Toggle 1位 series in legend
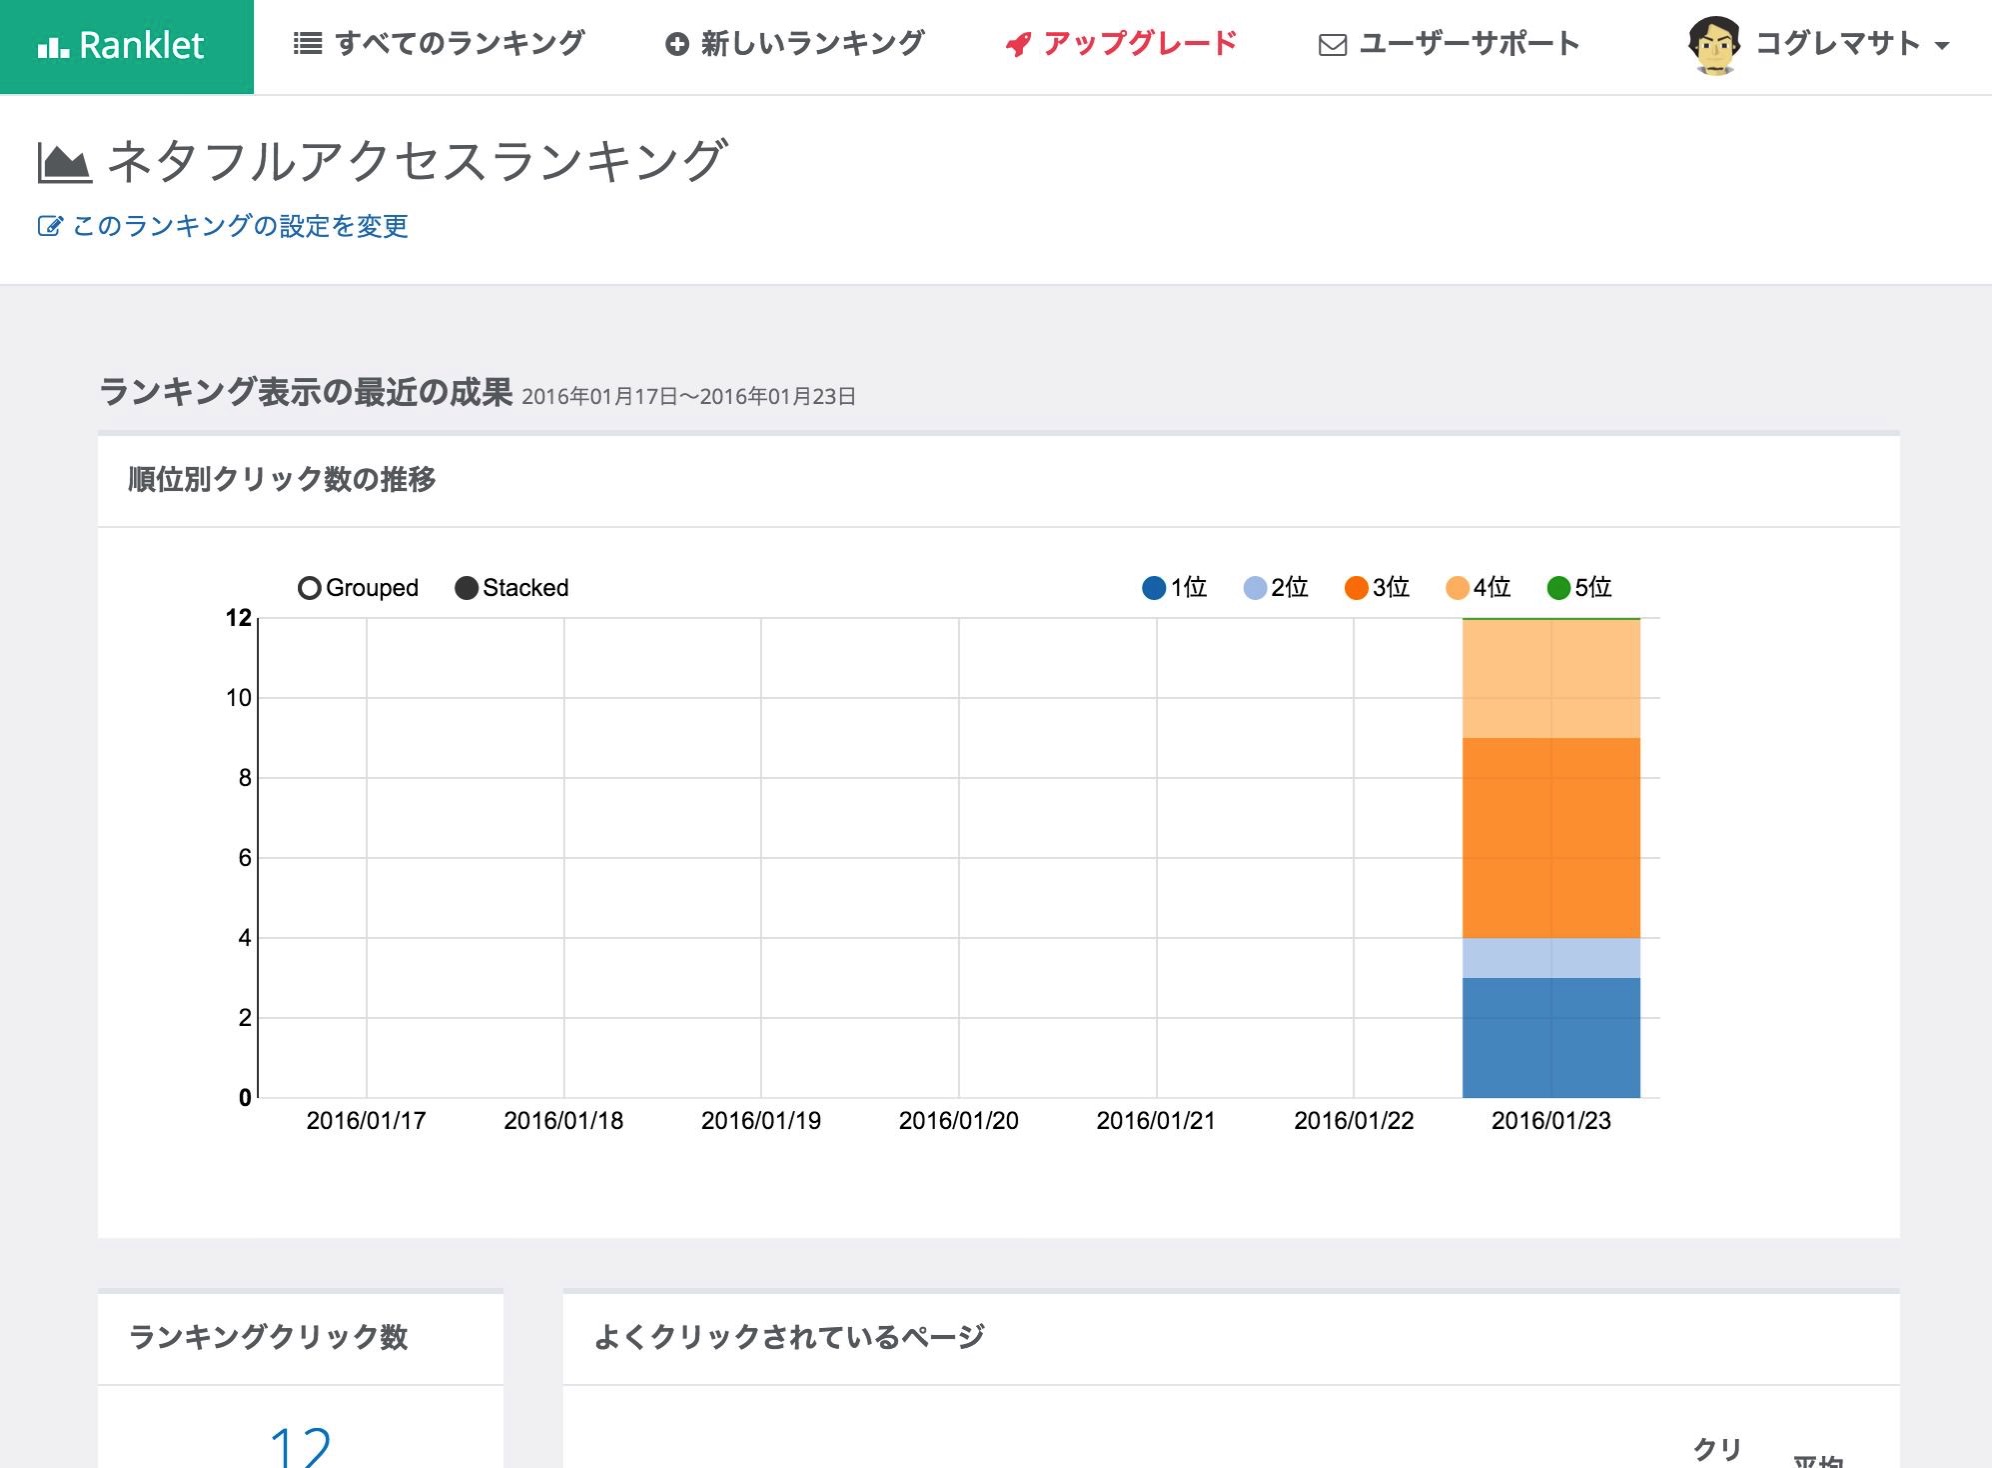Screen dimensions: 1992x1468 (1175, 588)
